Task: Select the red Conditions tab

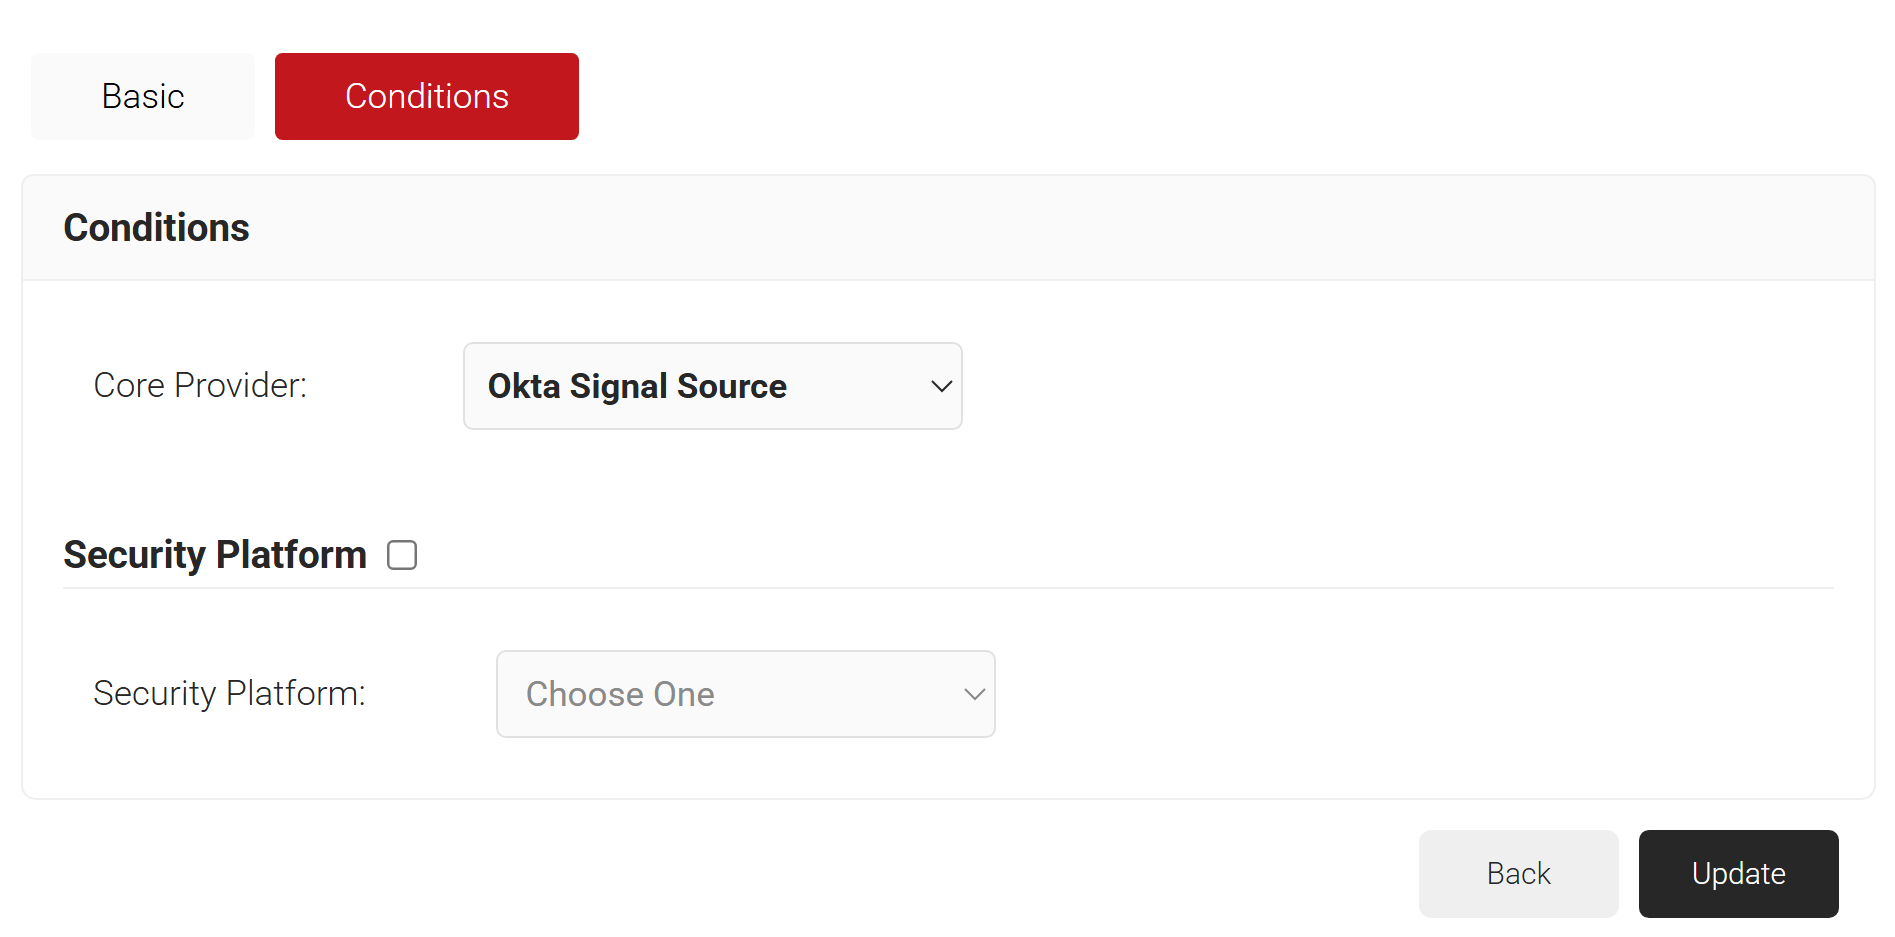Action: coord(427,96)
